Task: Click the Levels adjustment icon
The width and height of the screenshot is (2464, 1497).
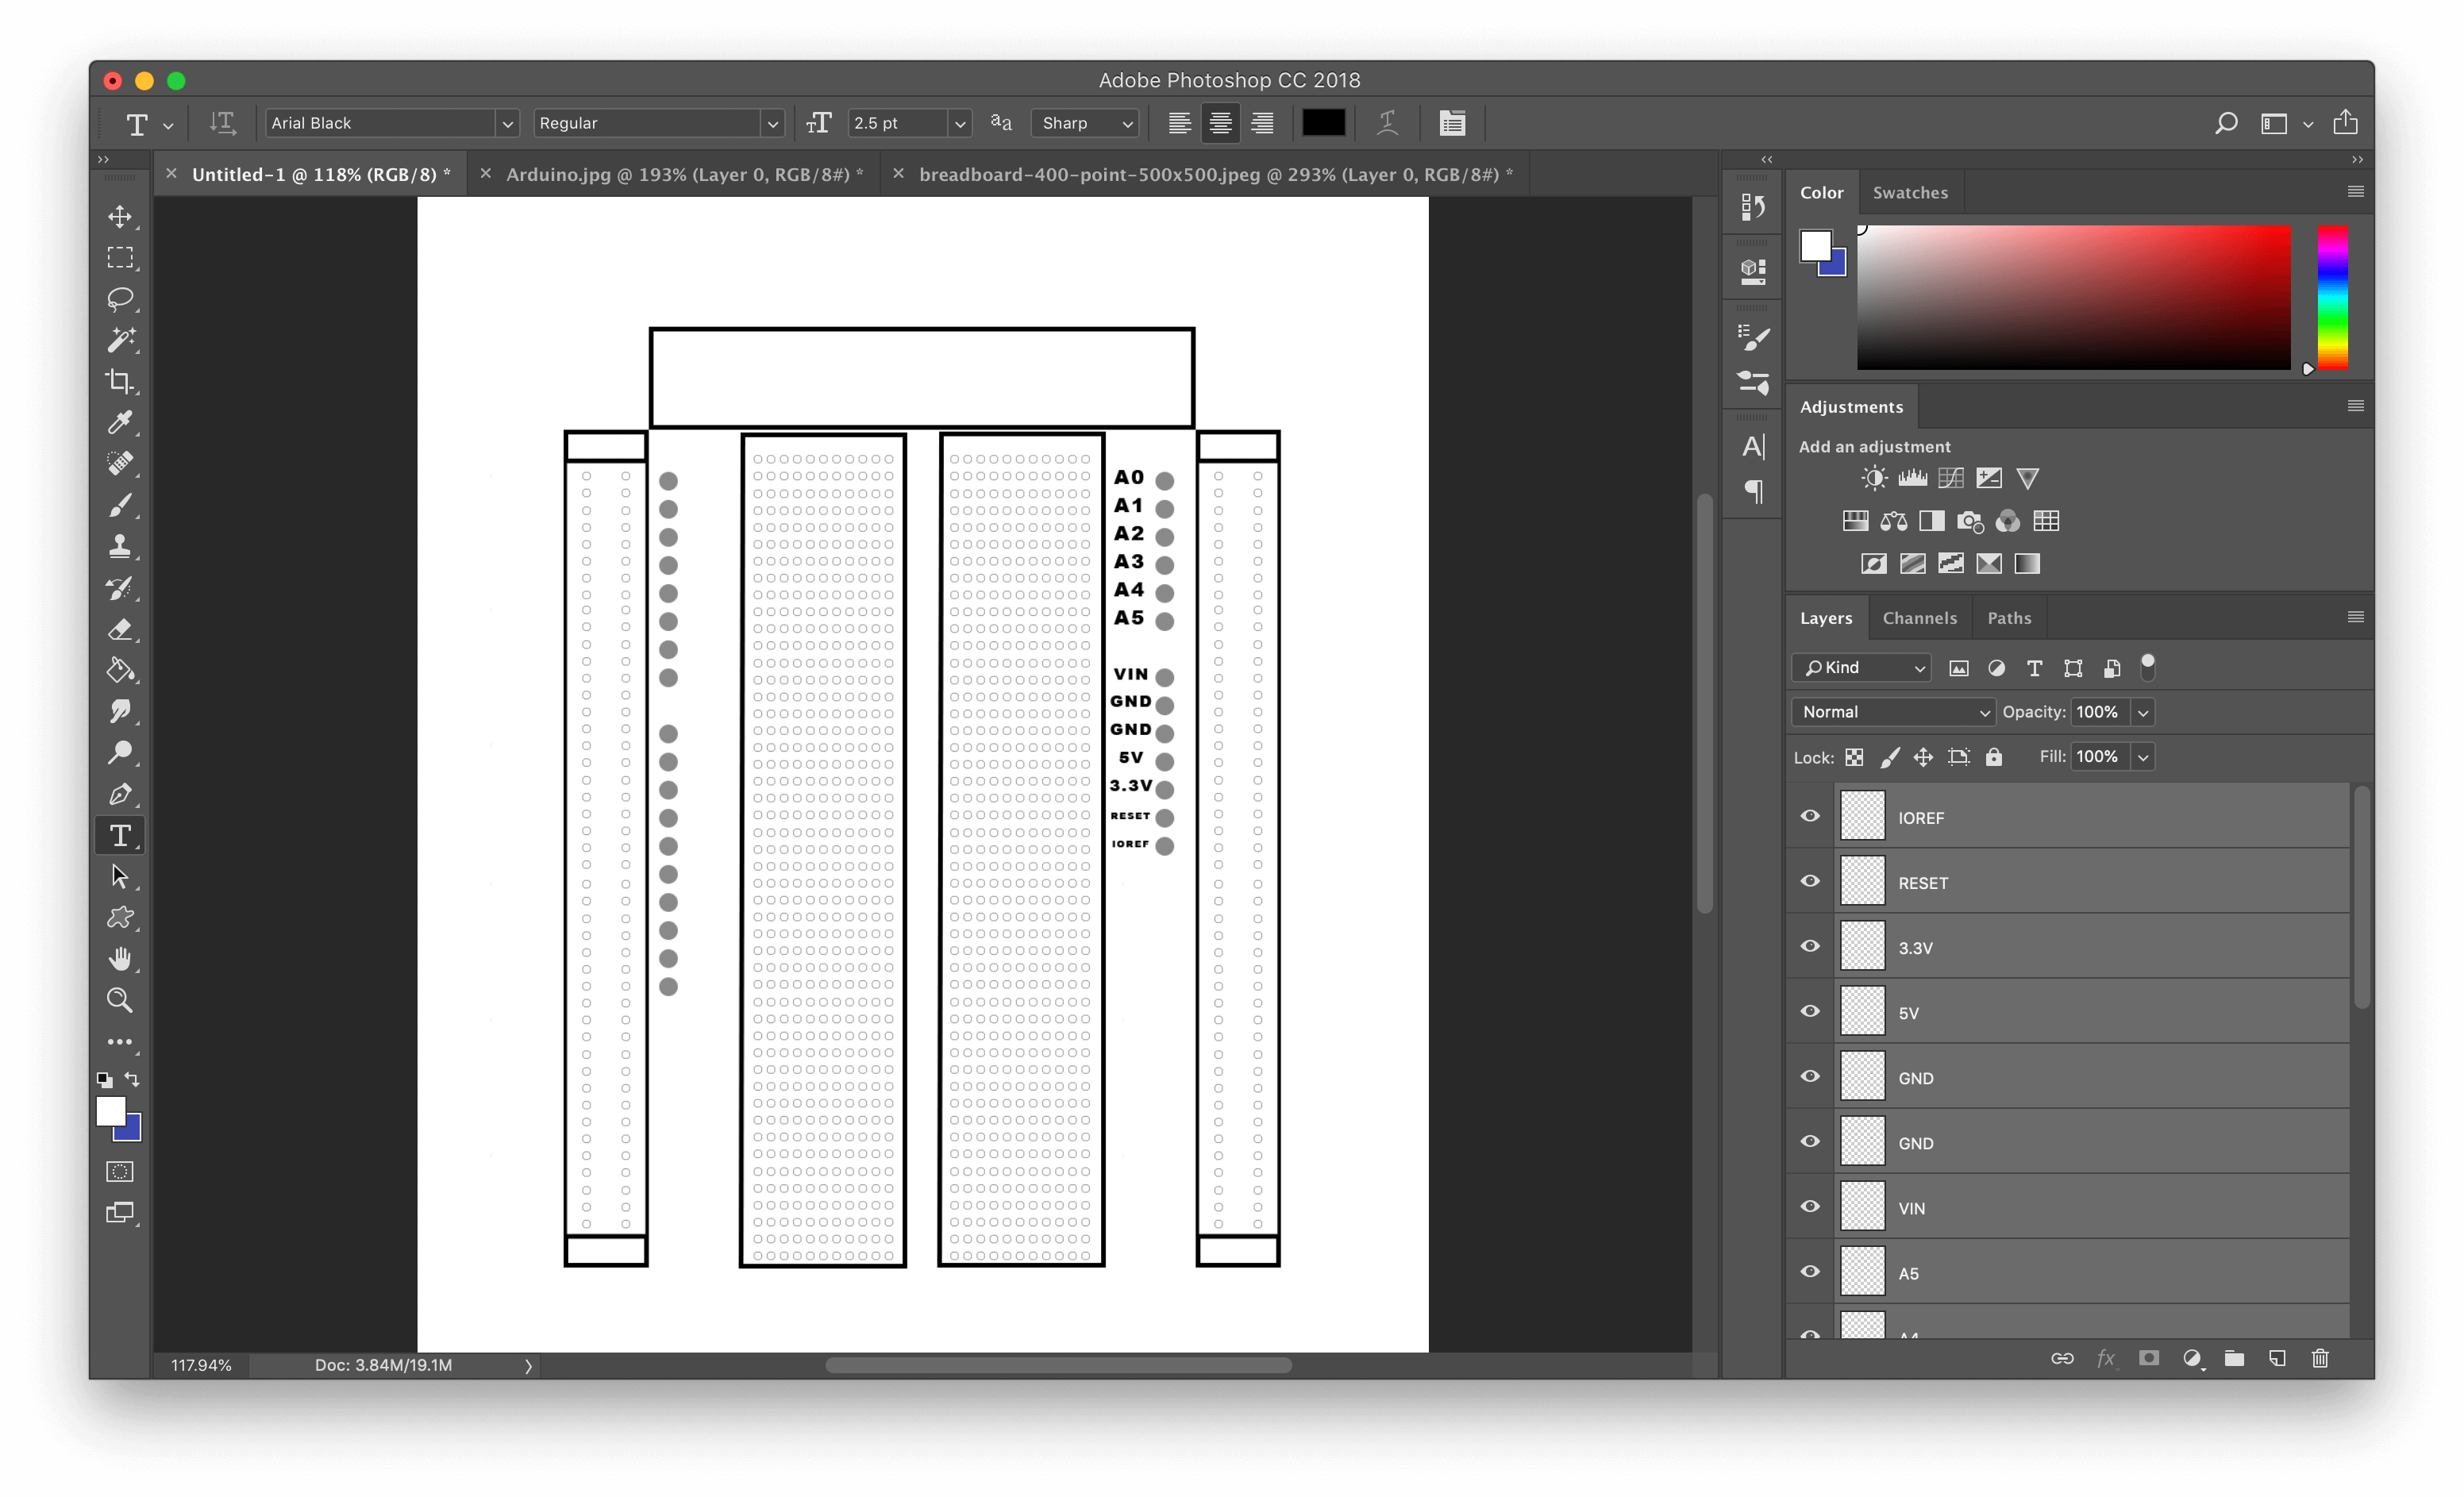Action: point(1912,478)
